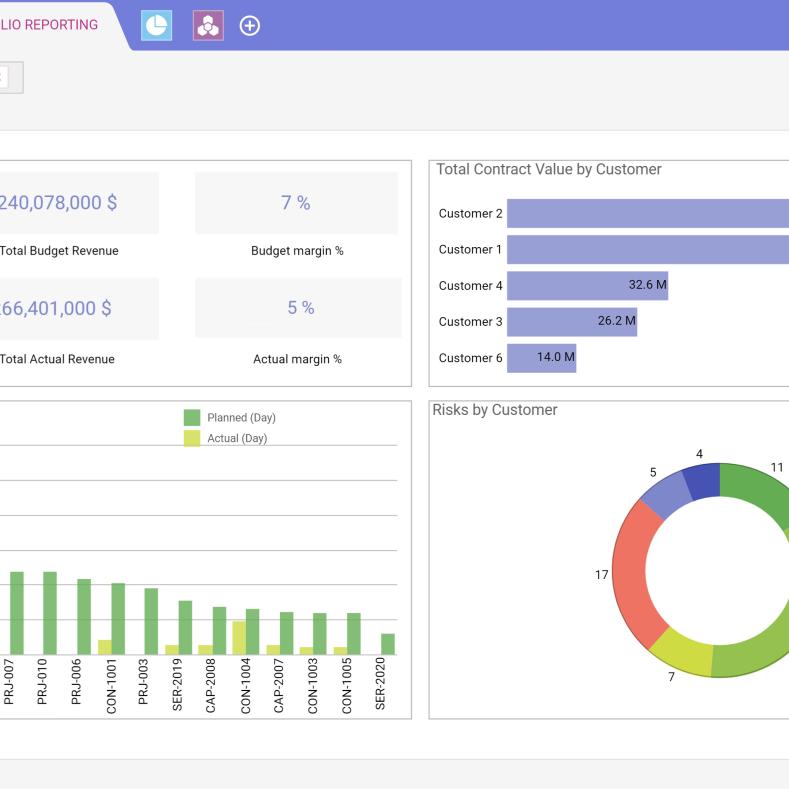The image size is (789, 789).
Task: Click the Total Budget Revenue value tile
Action: pos(70,203)
